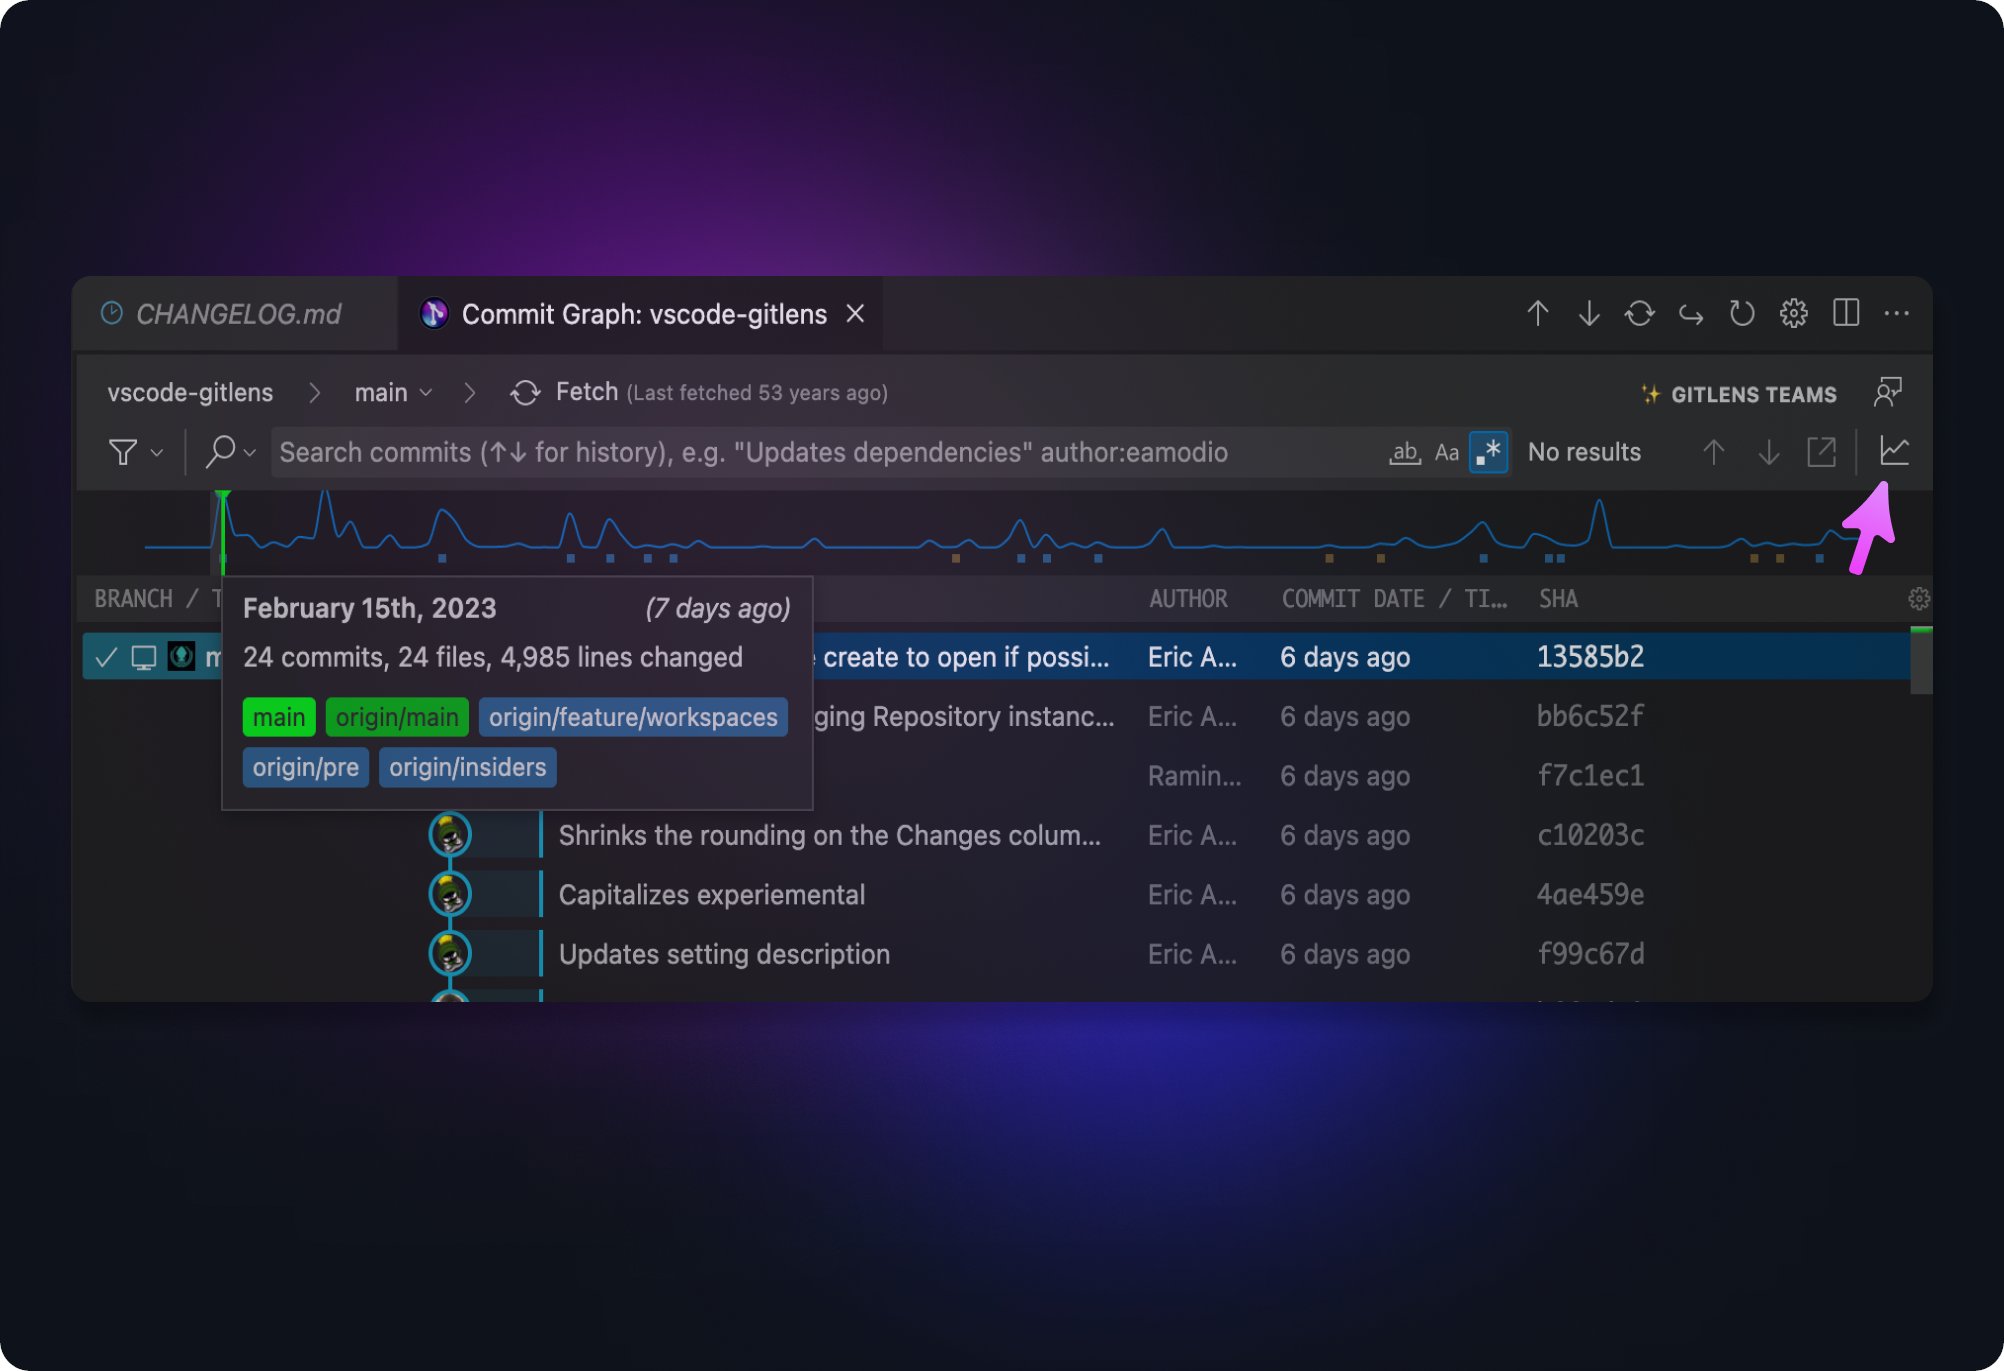Enable the Match Case search option

pyautogui.click(x=1445, y=452)
